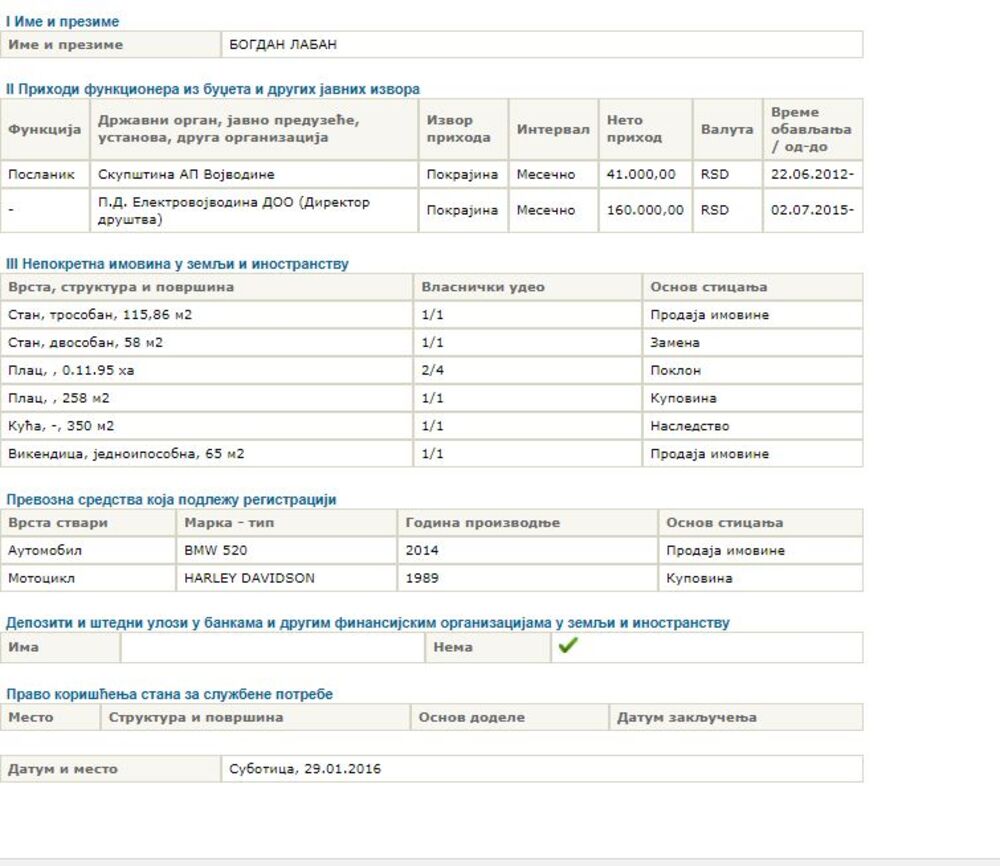The width and height of the screenshot is (1000, 866).
Task: Select the 41.000,00 net income value
Action: point(641,174)
